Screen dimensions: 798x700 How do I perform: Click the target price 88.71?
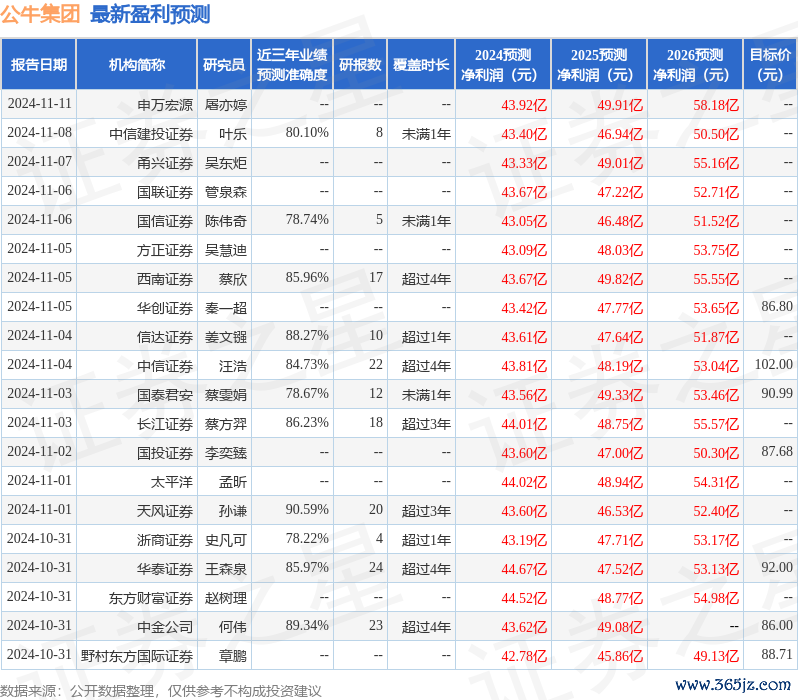[x=777, y=655]
